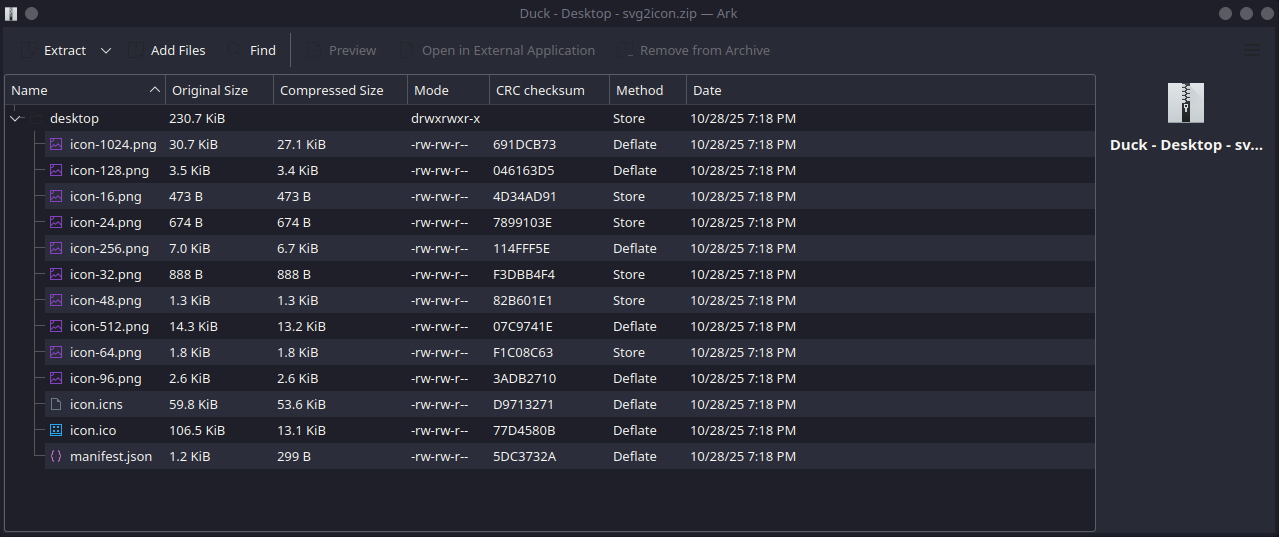Viewport: 1279px width, 537px height.
Task: Open the Extract dropdown arrow
Action: tap(106, 50)
